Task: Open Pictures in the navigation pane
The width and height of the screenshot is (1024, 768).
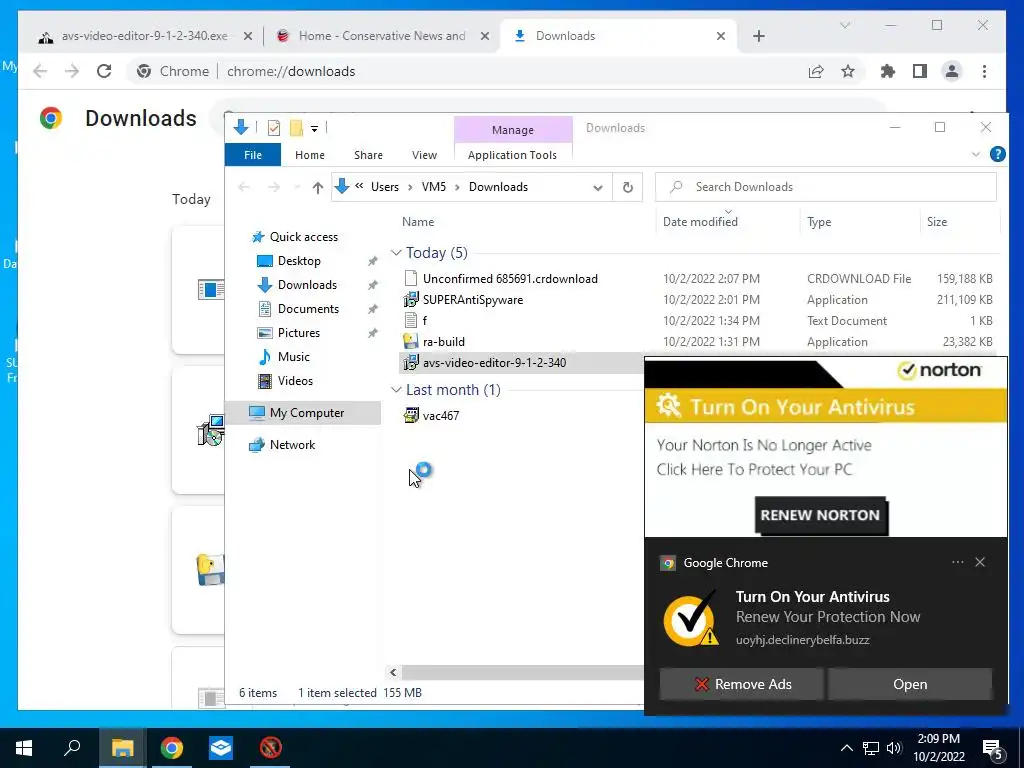Action: pos(298,332)
